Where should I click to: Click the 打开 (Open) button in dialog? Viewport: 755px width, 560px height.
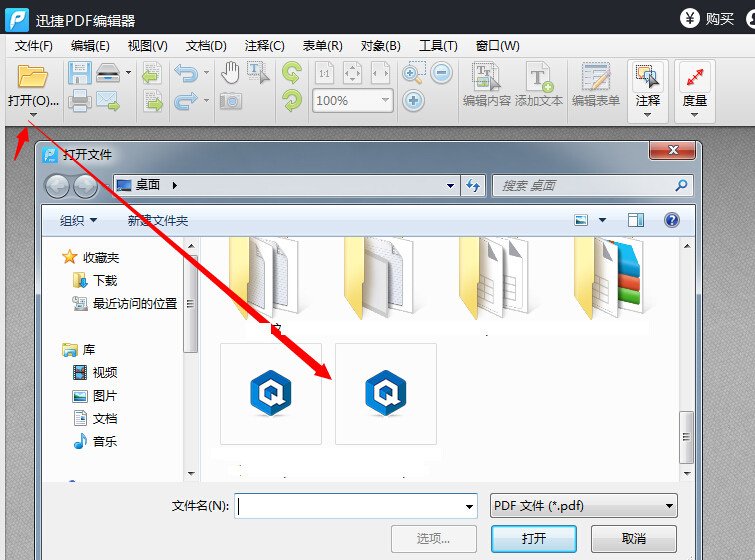click(x=534, y=538)
